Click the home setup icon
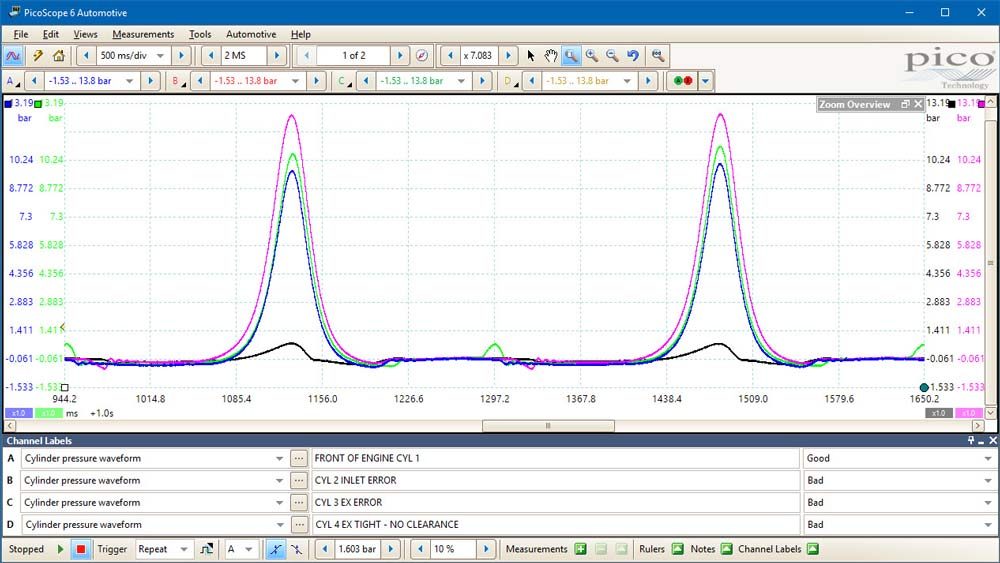Screen dimensions: 1000x563 point(59,55)
